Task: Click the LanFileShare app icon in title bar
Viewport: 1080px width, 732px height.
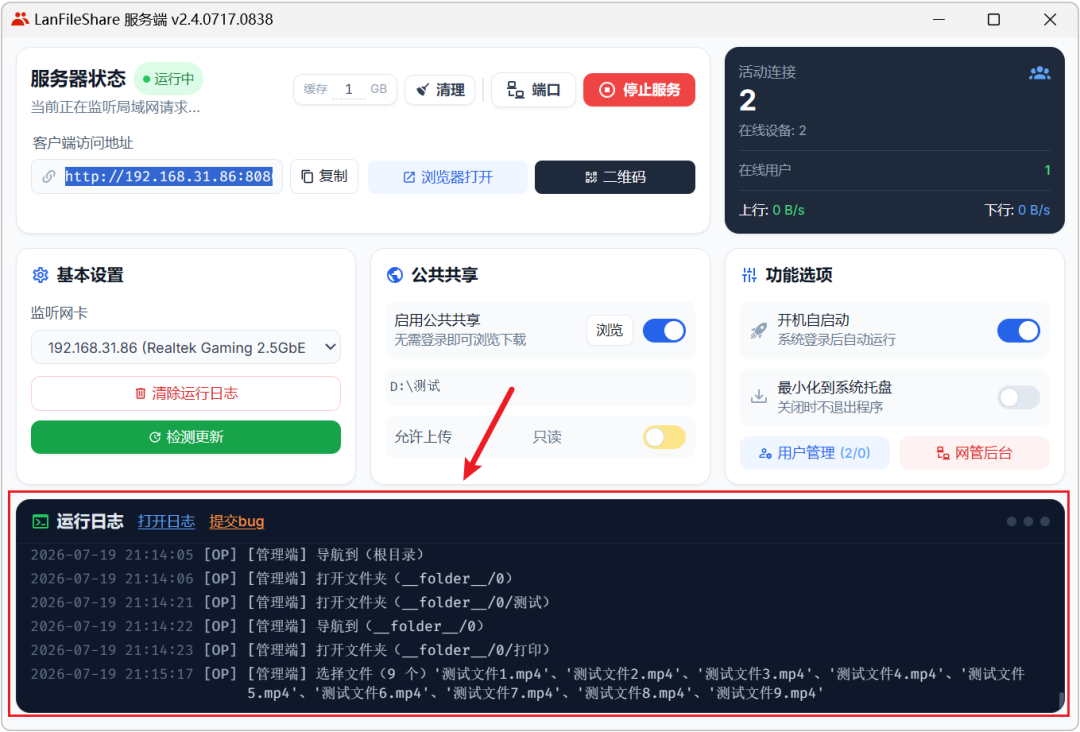Action: (x=20, y=19)
